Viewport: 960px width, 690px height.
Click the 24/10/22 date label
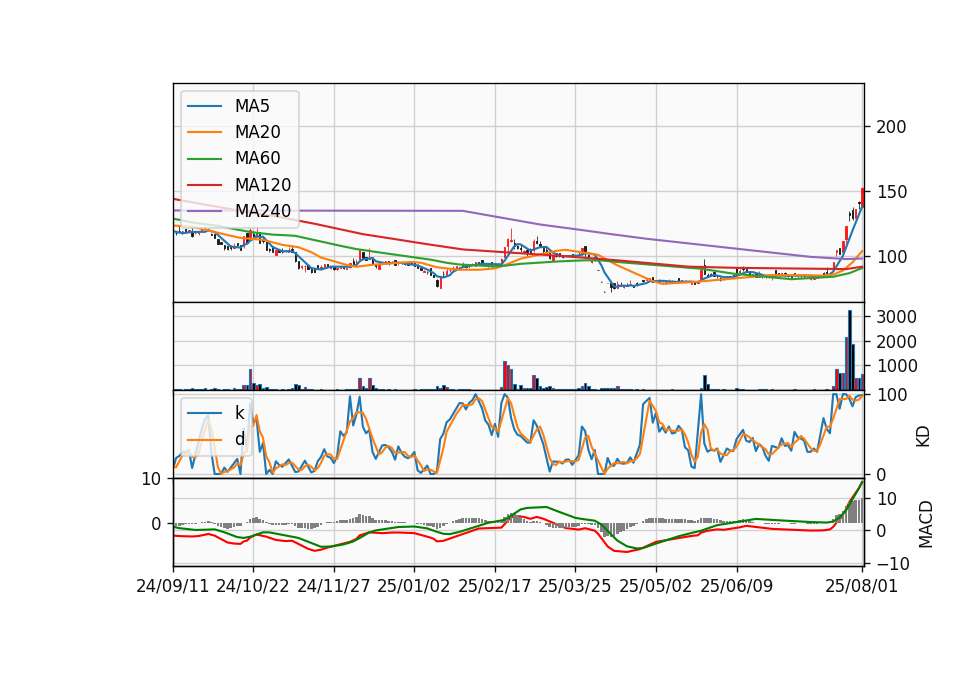click(x=253, y=586)
